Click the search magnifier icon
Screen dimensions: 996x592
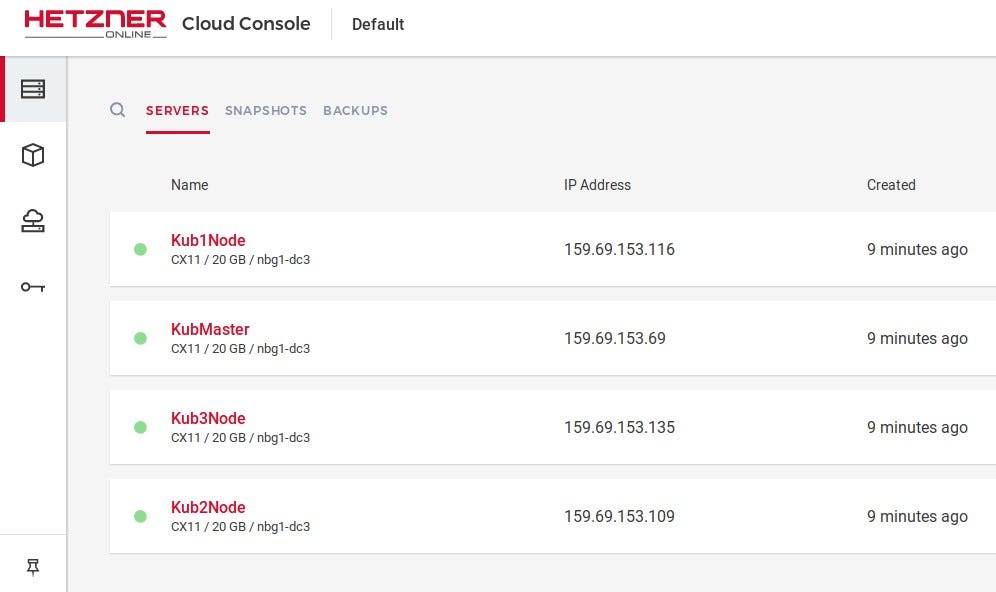(x=118, y=110)
